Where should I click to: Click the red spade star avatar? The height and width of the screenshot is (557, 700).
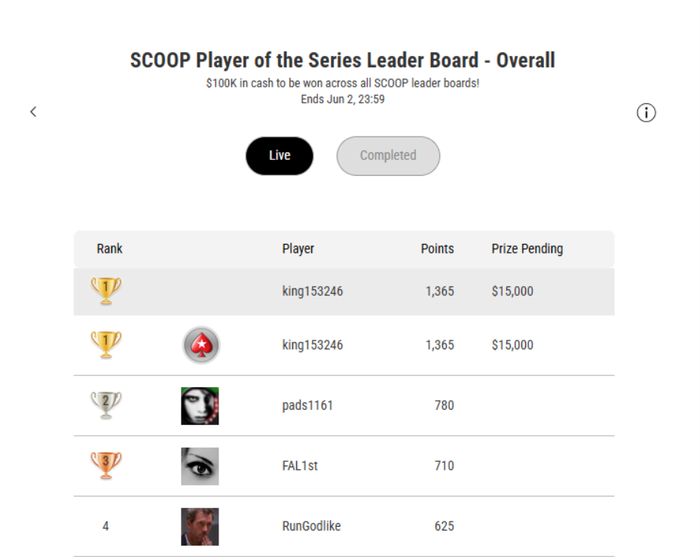click(201, 345)
